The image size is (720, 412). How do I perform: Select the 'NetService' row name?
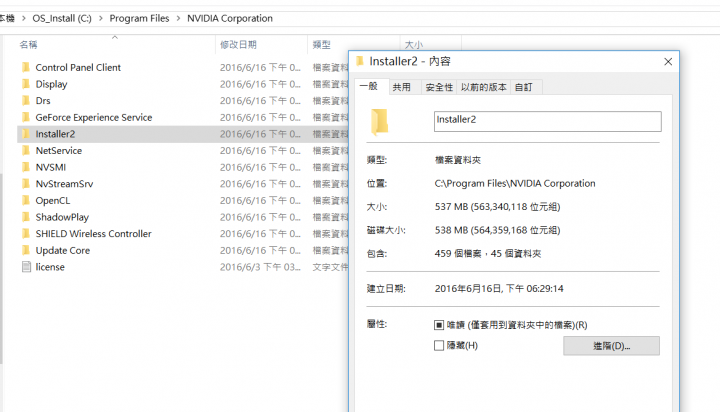tap(59, 150)
